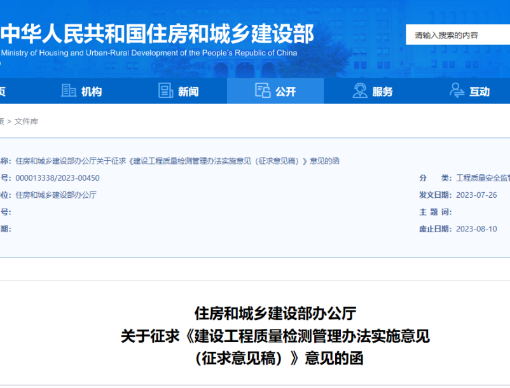Screen dimensions: 510x388
Task: Go to the 服务 navigation tab
Action: point(373,91)
